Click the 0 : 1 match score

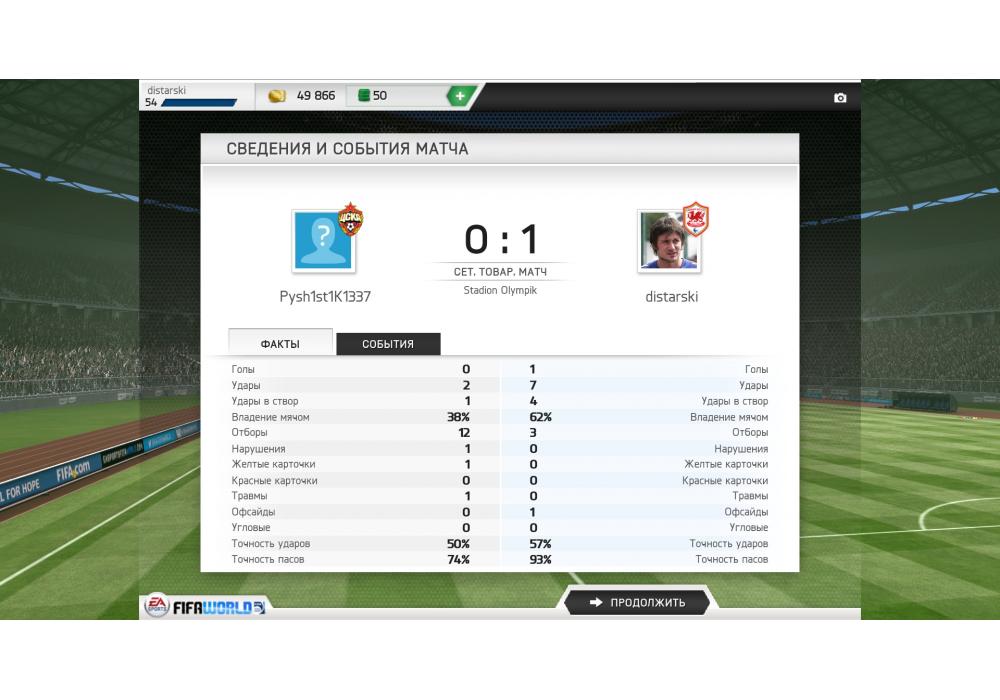501,239
